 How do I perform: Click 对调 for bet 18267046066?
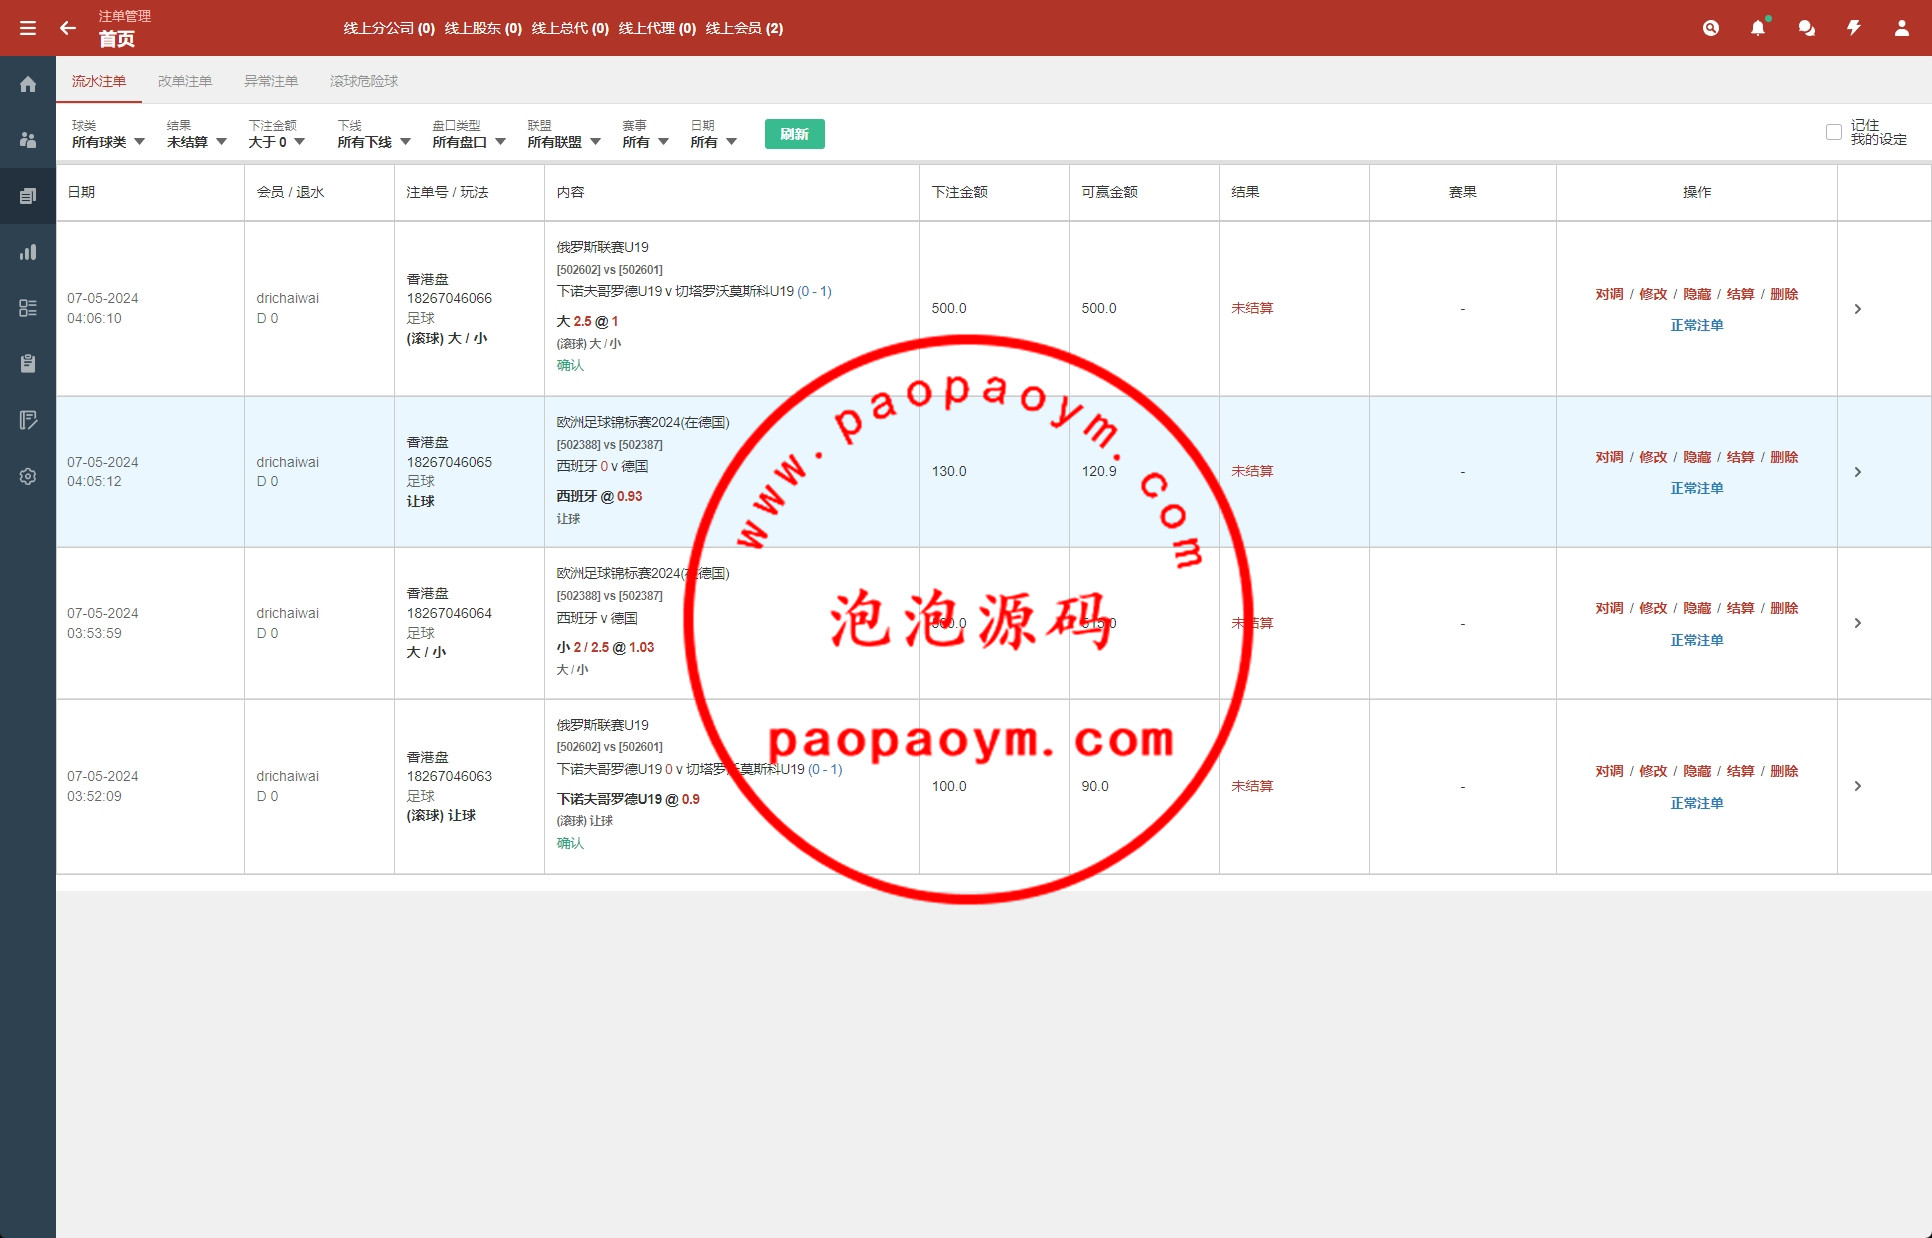coord(1609,294)
